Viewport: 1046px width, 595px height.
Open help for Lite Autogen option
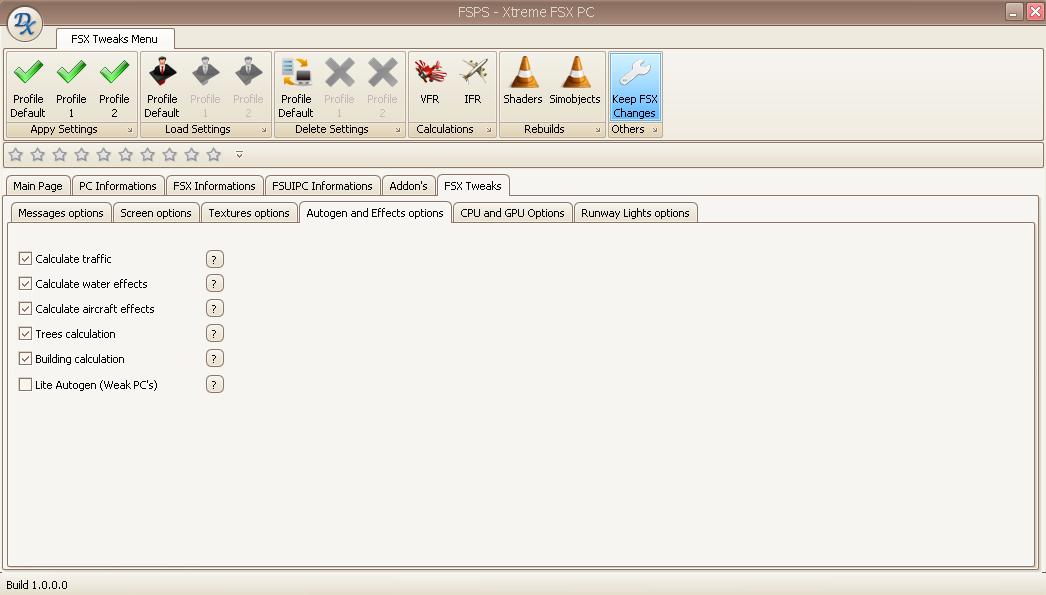(214, 384)
